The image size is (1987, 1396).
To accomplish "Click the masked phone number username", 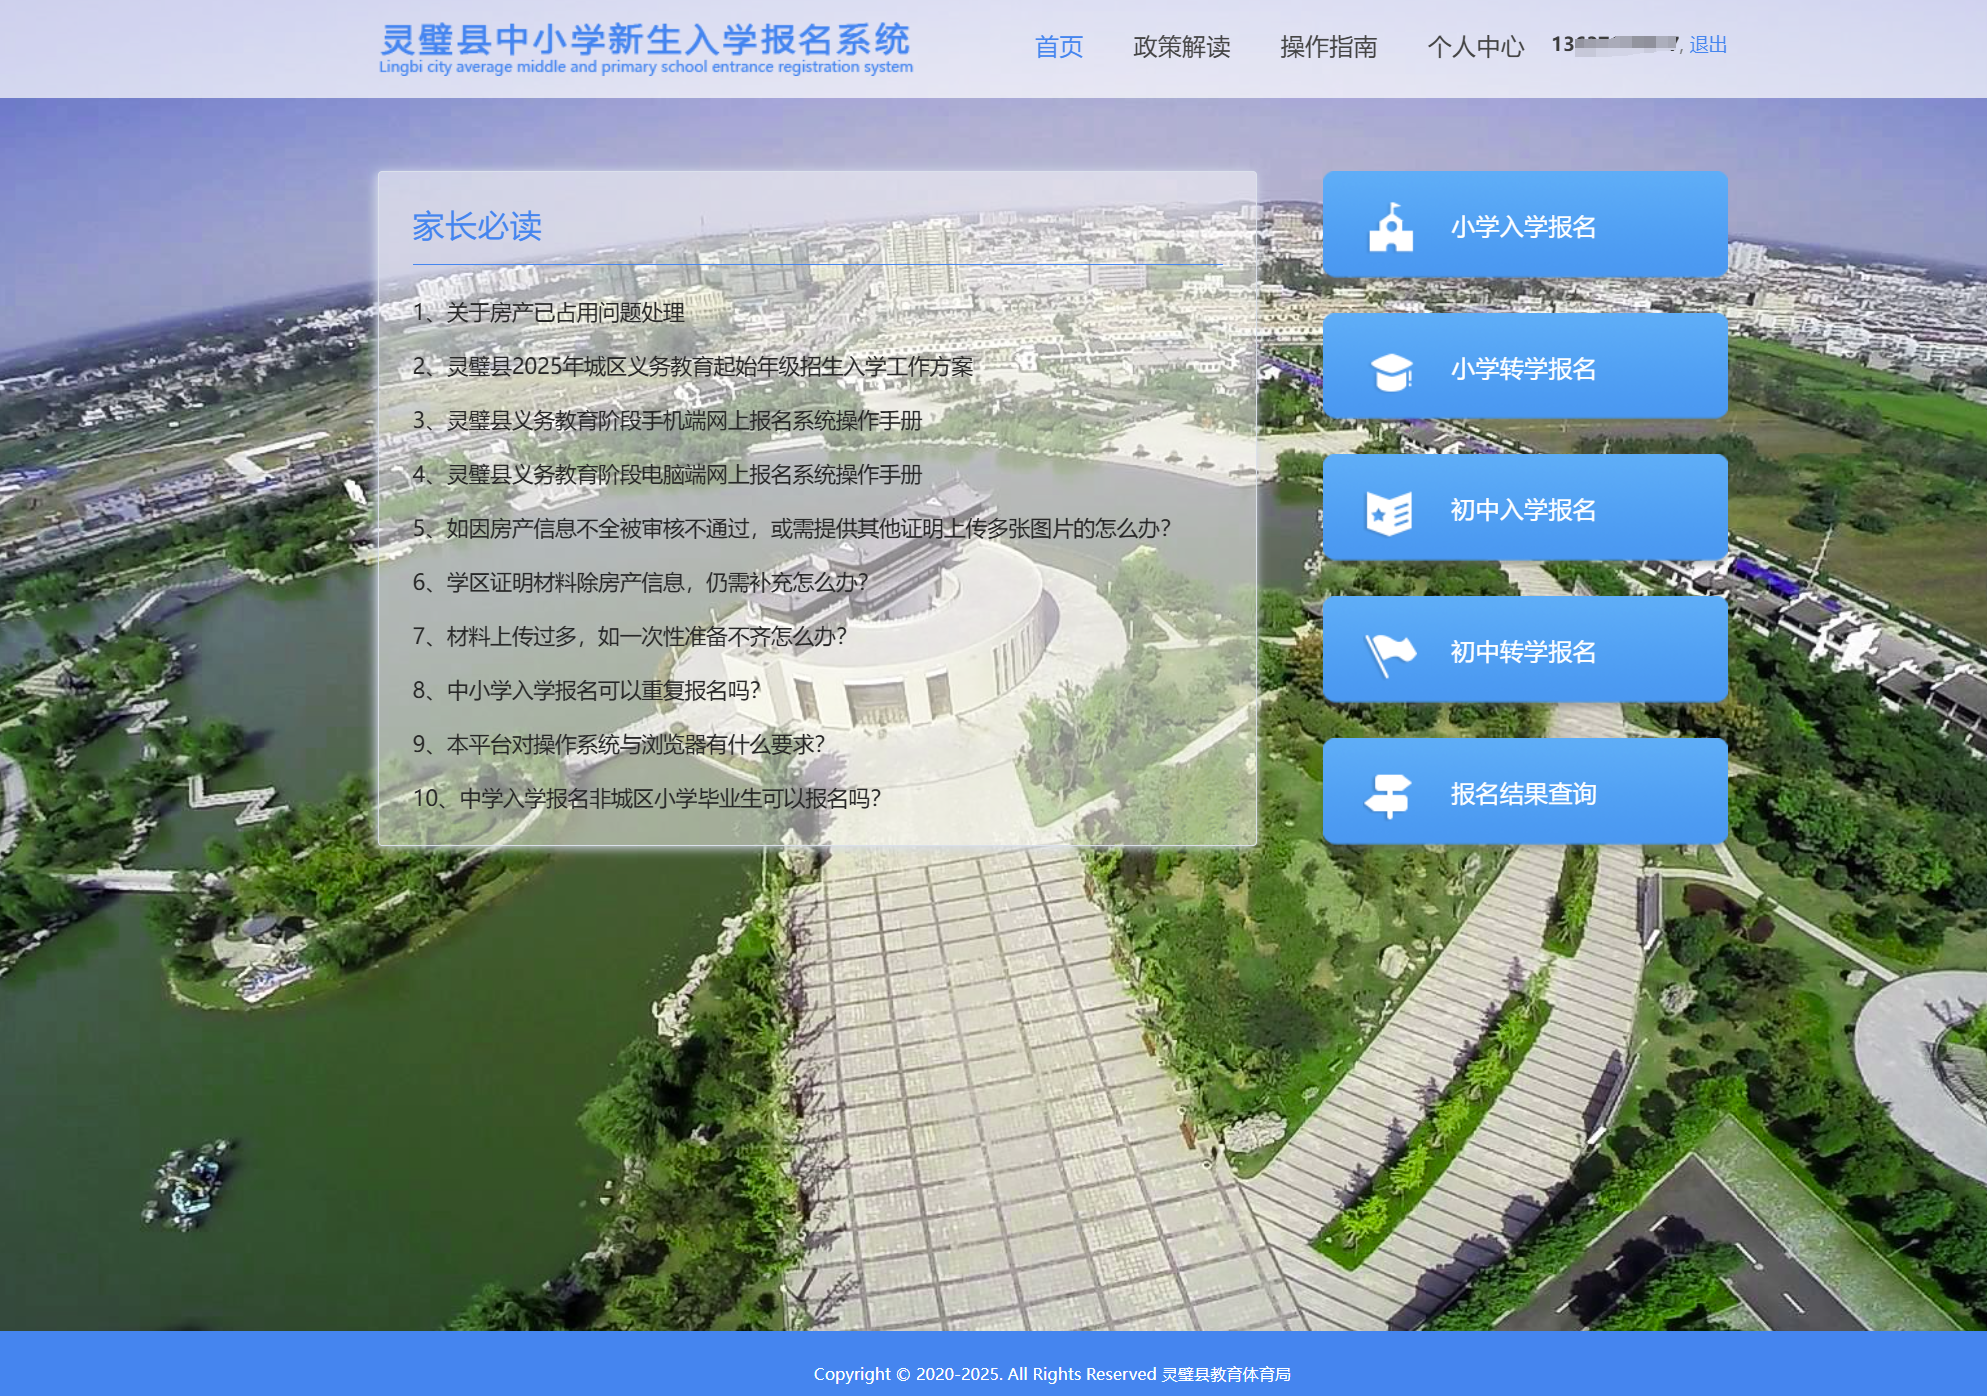I will click(x=1615, y=44).
